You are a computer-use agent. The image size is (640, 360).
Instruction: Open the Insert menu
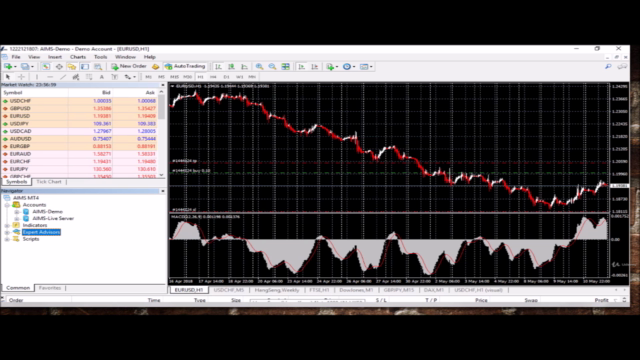(55, 57)
